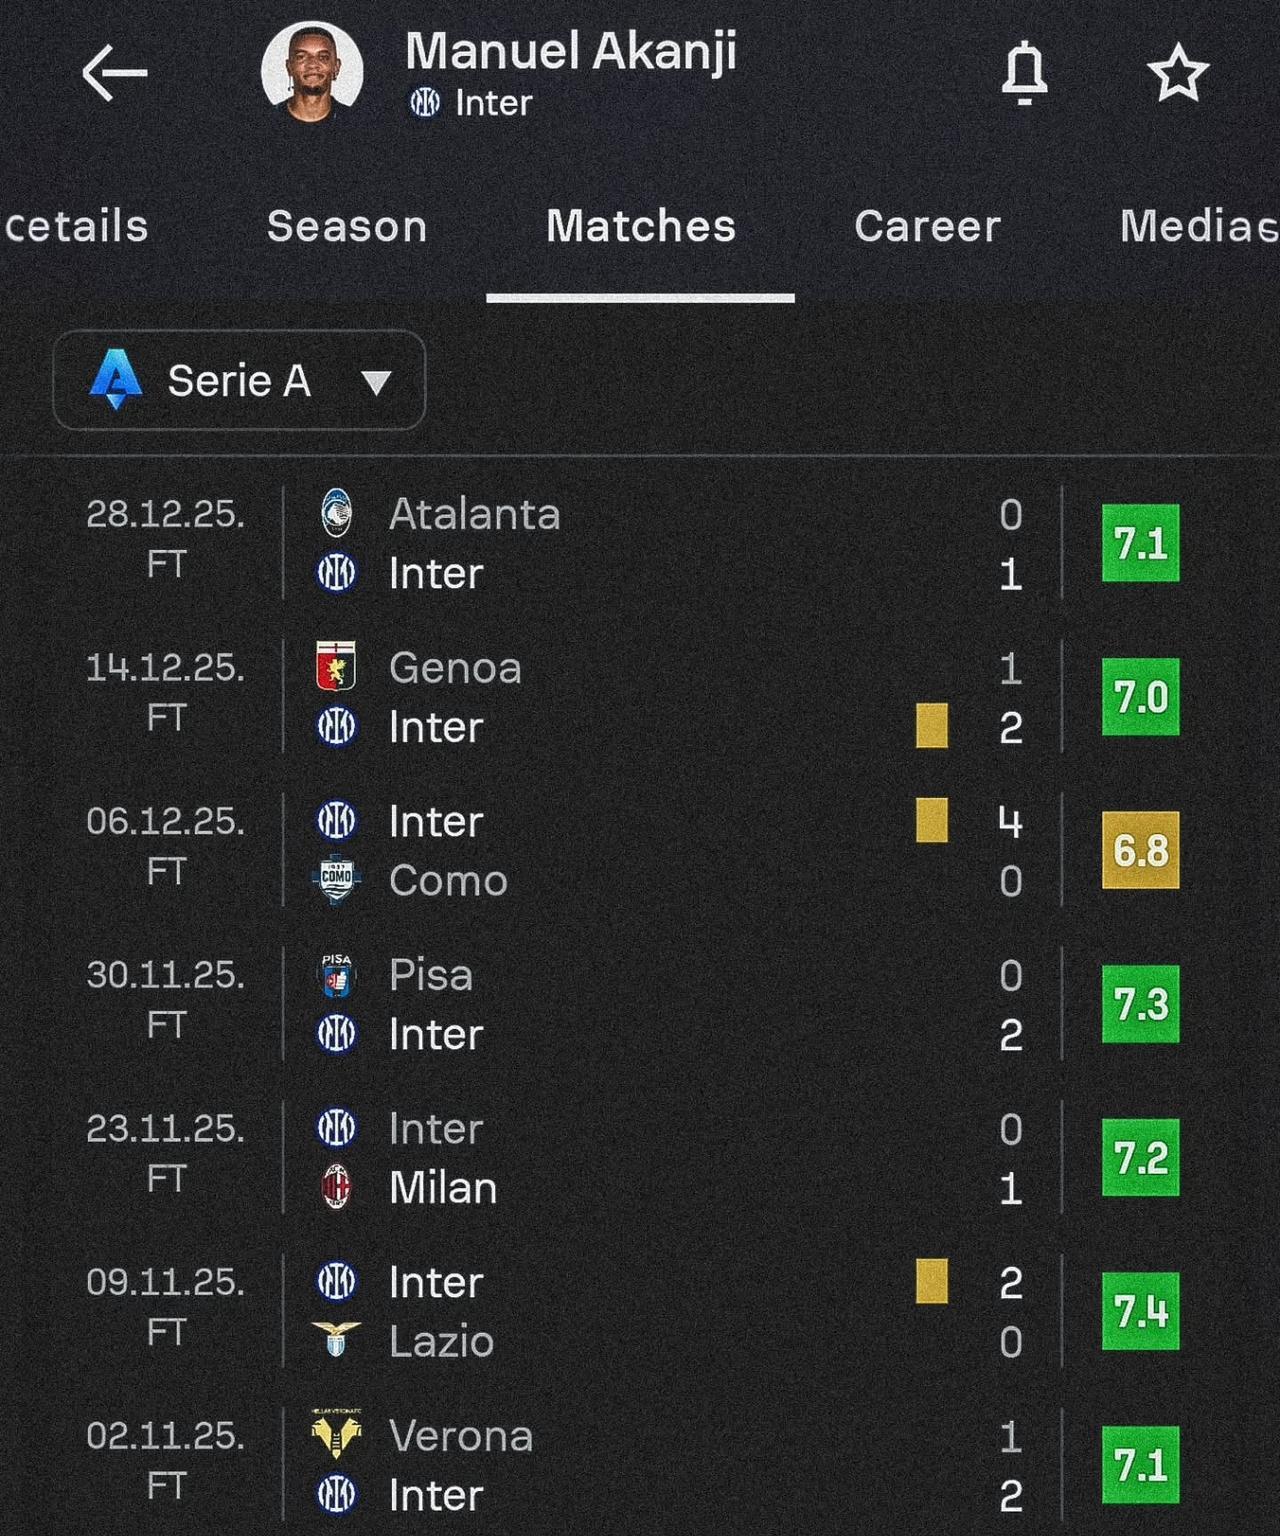Enable notifications with the bell icon
Viewport: 1280px width, 1536px height.
point(1024,73)
